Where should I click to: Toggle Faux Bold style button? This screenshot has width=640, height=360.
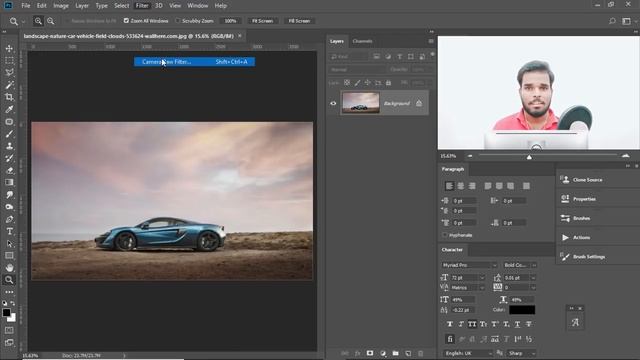[x=450, y=324]
